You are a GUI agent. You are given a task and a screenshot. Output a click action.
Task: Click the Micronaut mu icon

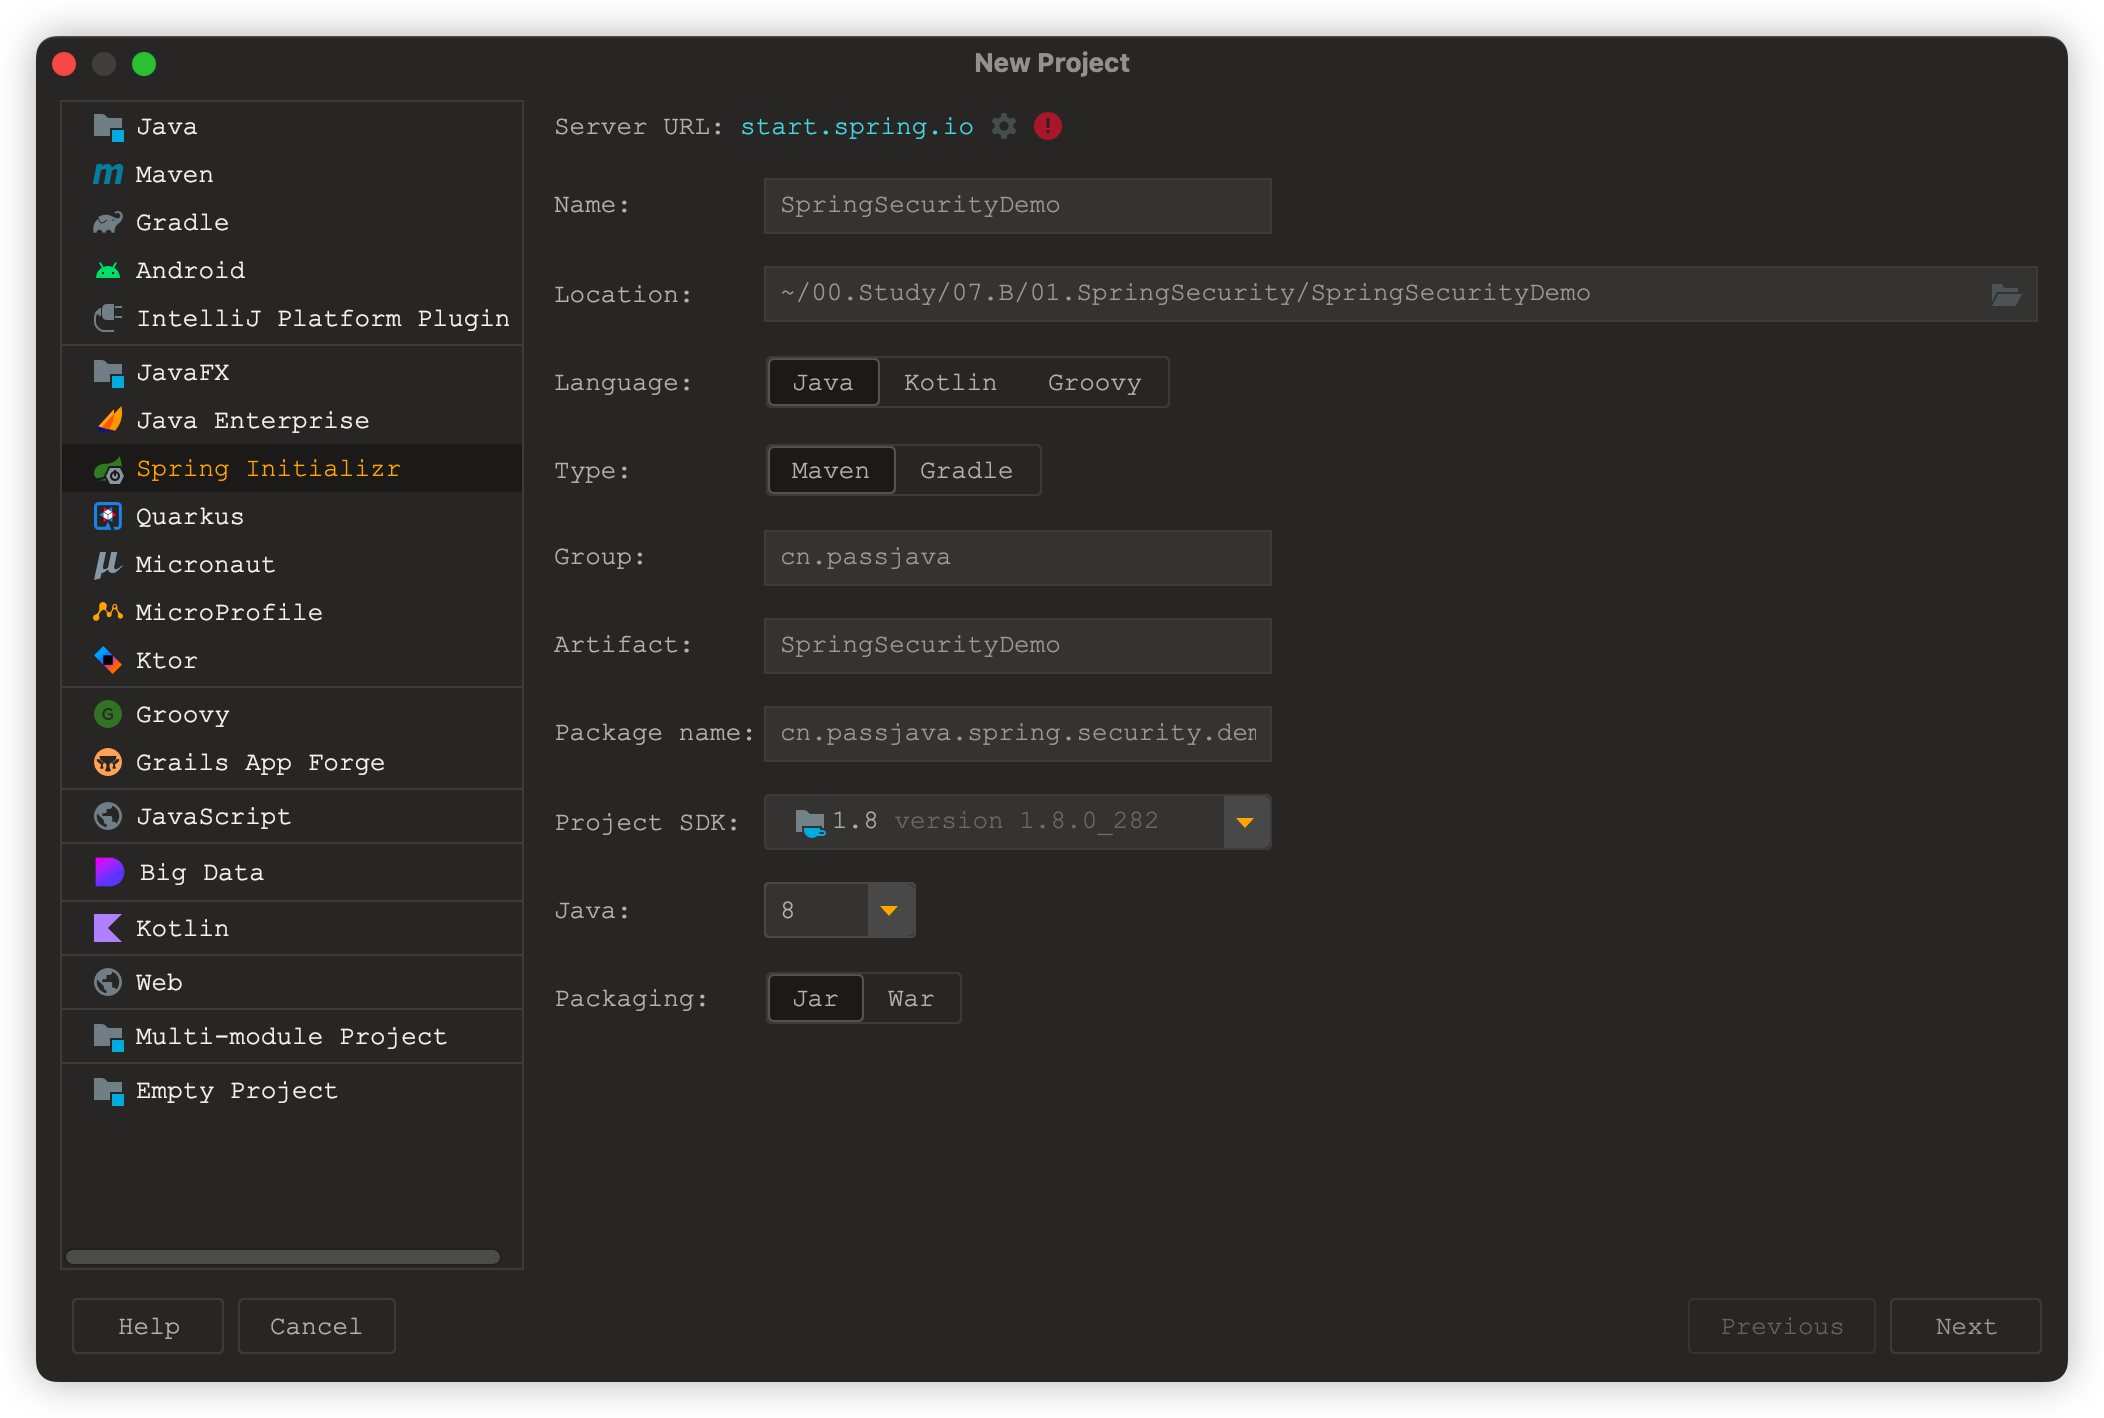pyautogui.click(x=107, y=564)
